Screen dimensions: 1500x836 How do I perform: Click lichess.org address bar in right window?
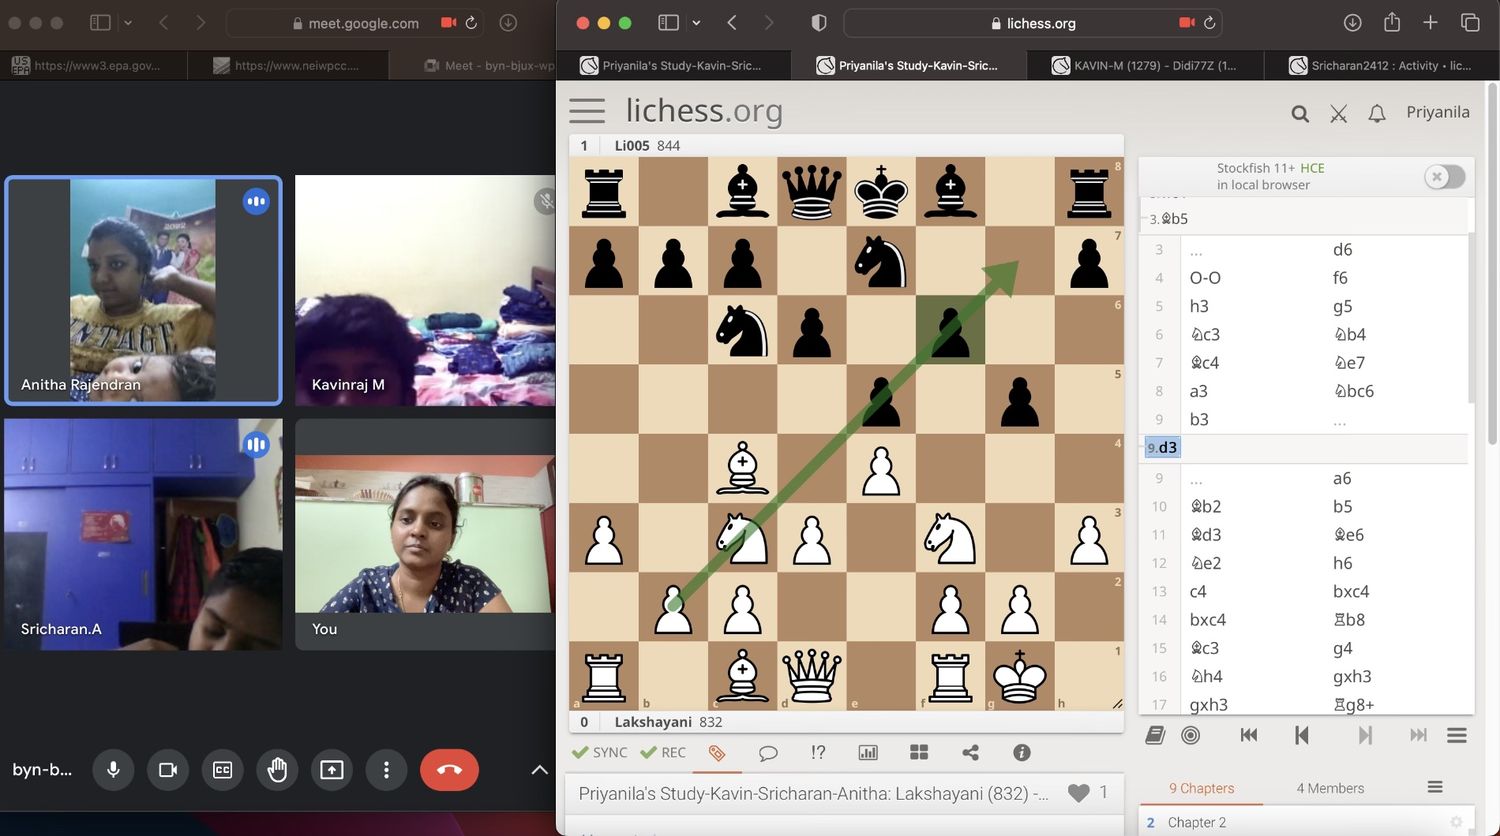pyautogui.click(x=1034, y=23)
